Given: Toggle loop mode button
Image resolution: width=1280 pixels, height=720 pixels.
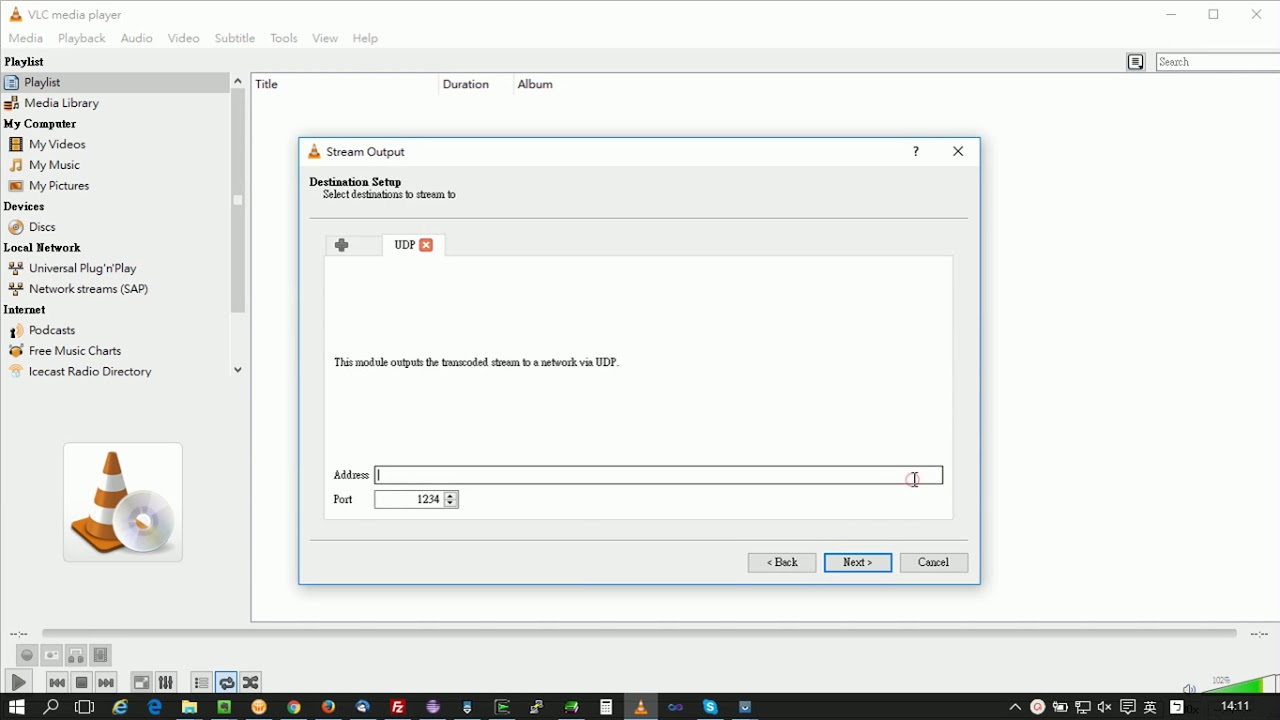Looking at the screenshot, I should point(226,682).
